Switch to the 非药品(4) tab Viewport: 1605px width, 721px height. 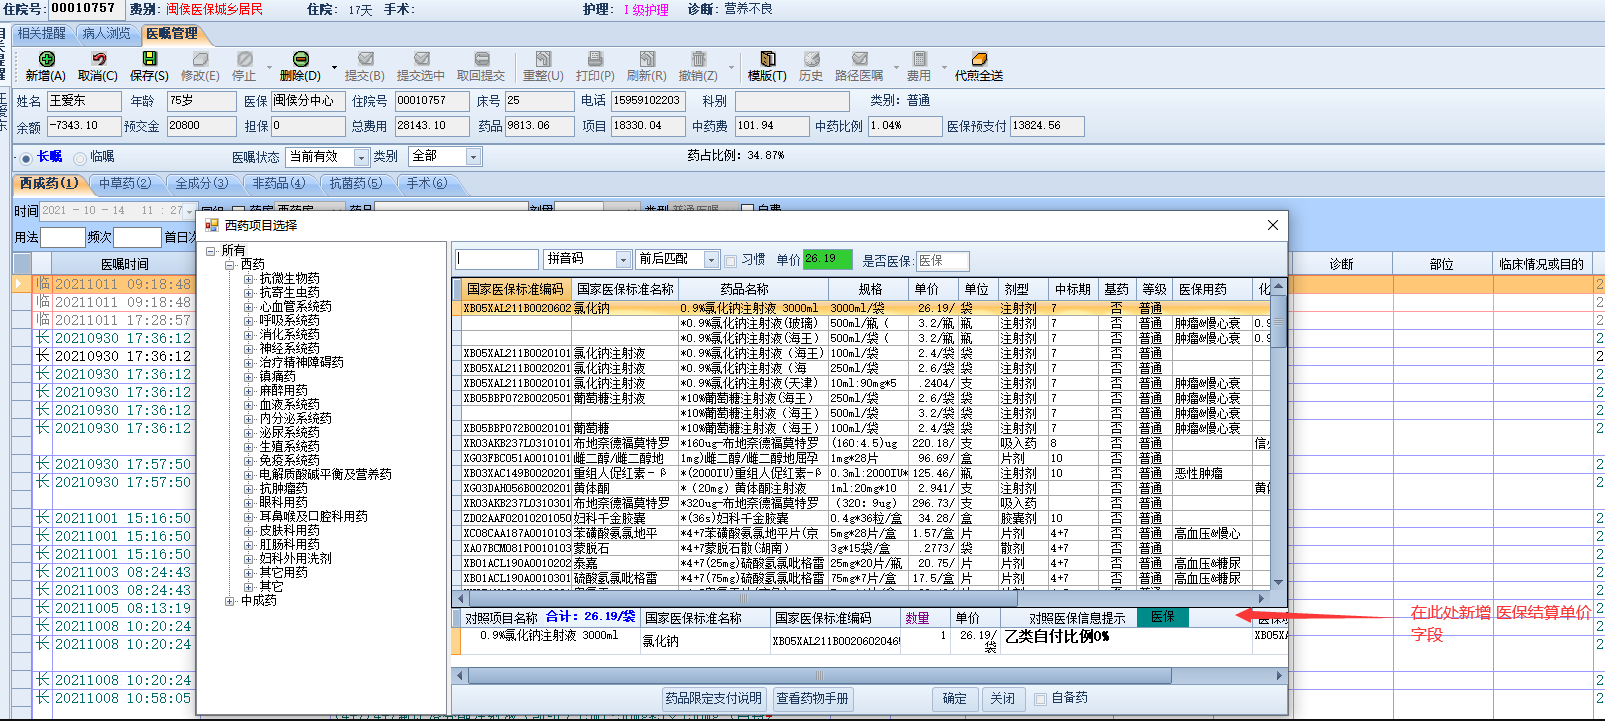tap(279, 184)
